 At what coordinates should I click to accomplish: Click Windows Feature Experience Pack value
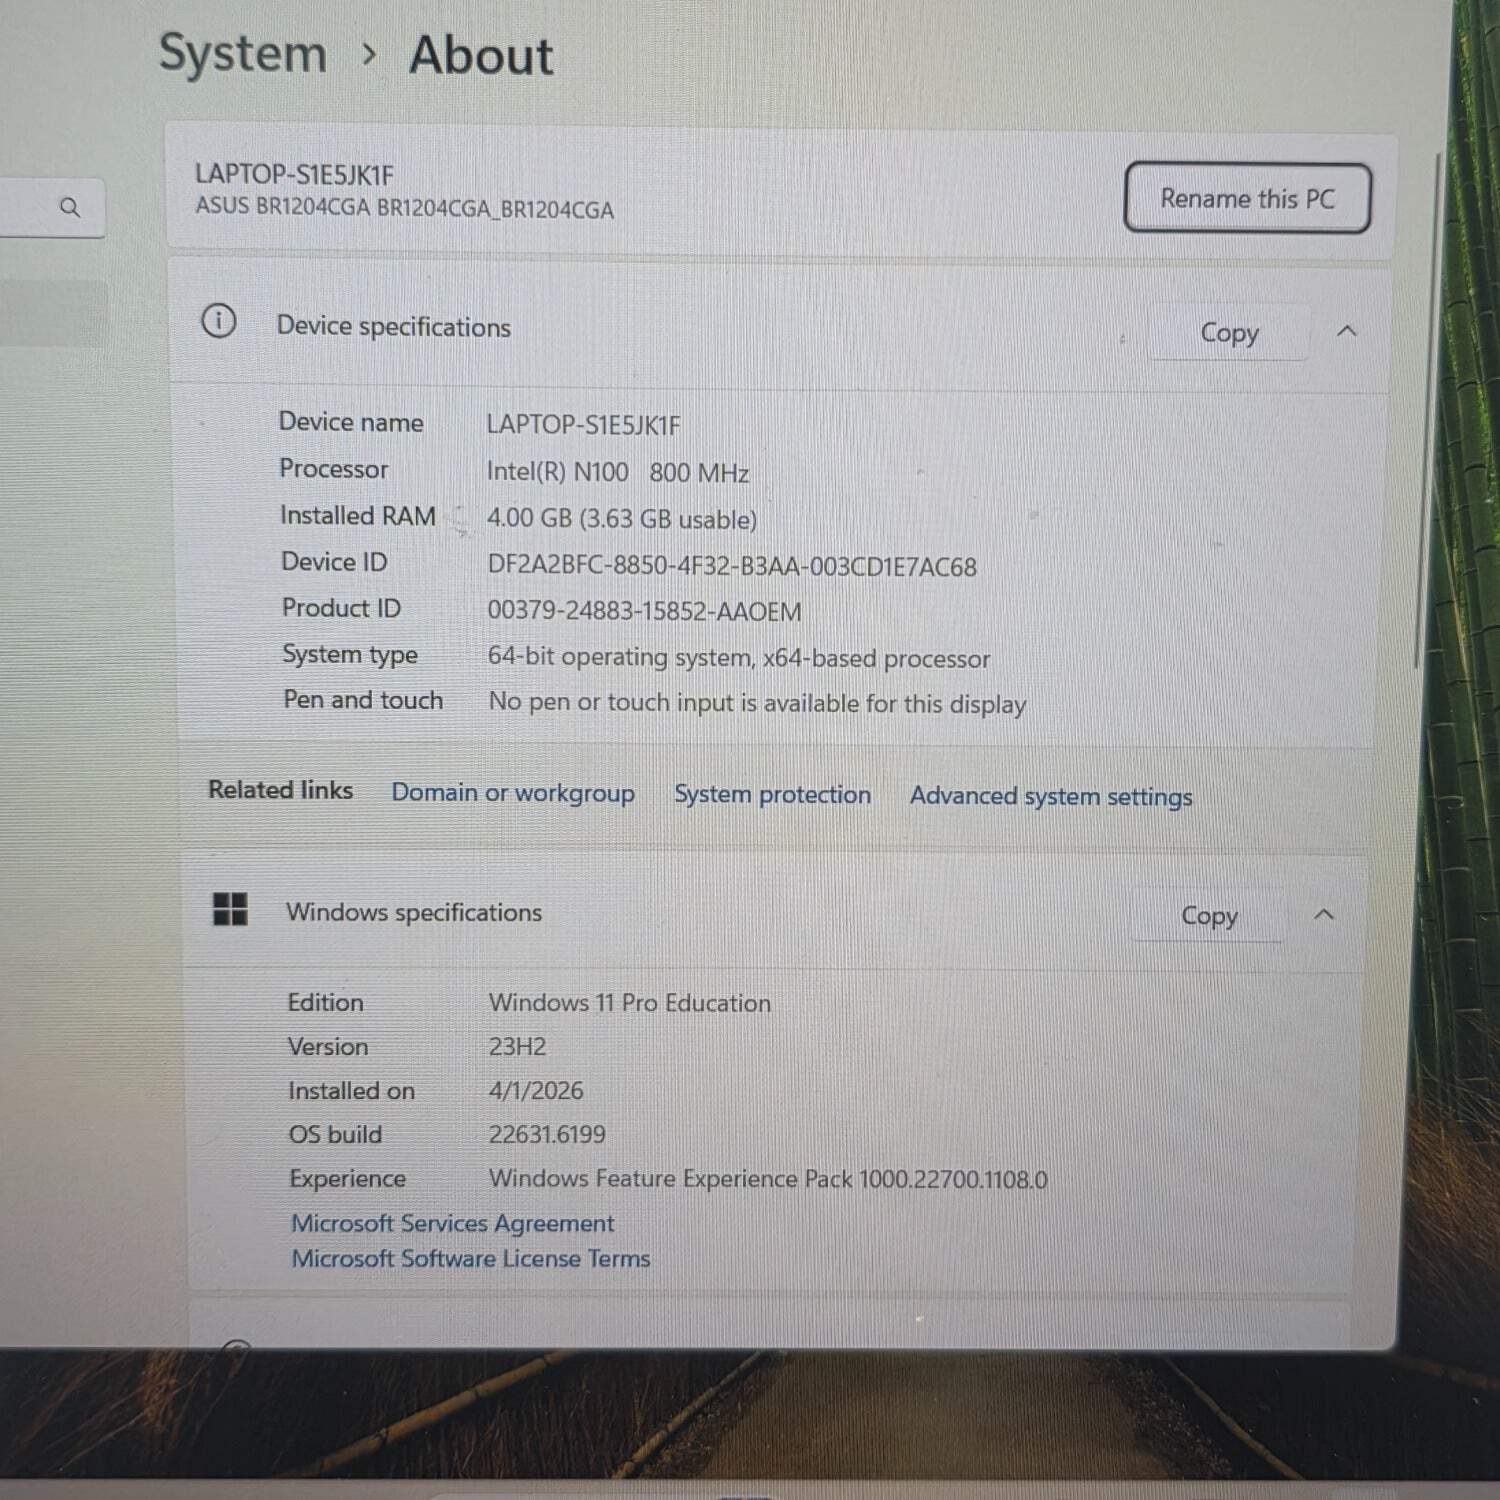(x=768, y=1179)
